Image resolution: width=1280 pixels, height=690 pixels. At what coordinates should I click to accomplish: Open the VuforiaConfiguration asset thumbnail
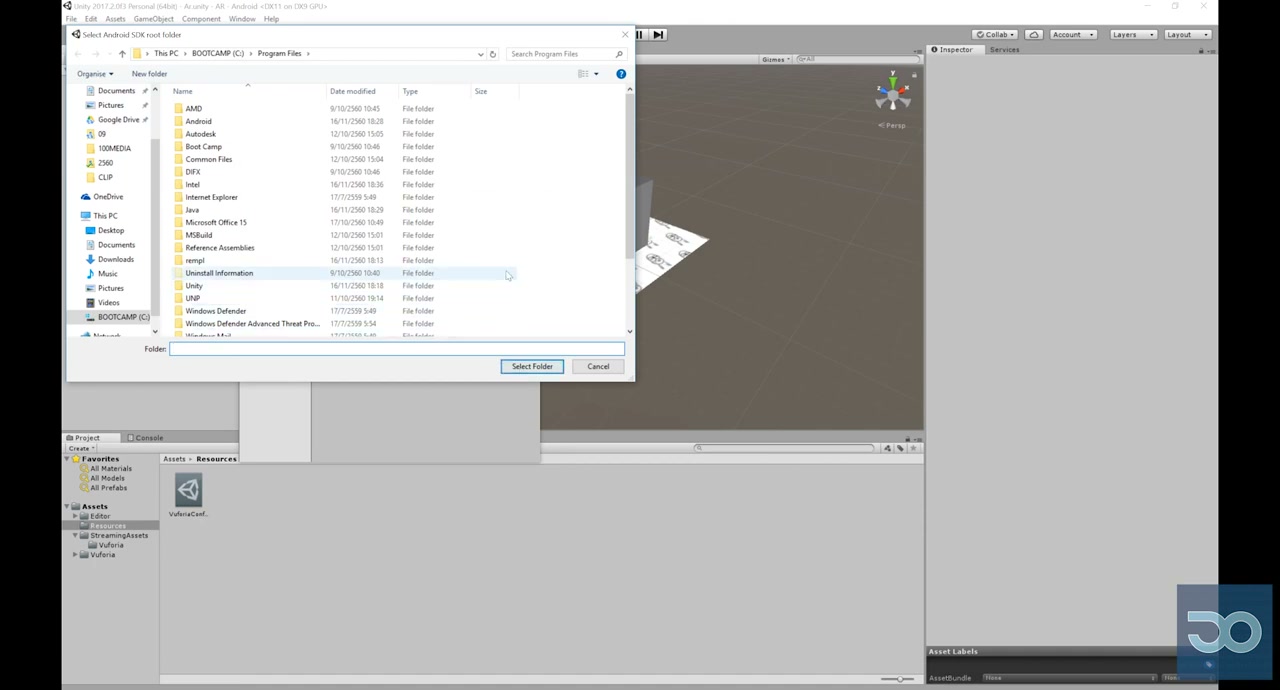[188, 490]
